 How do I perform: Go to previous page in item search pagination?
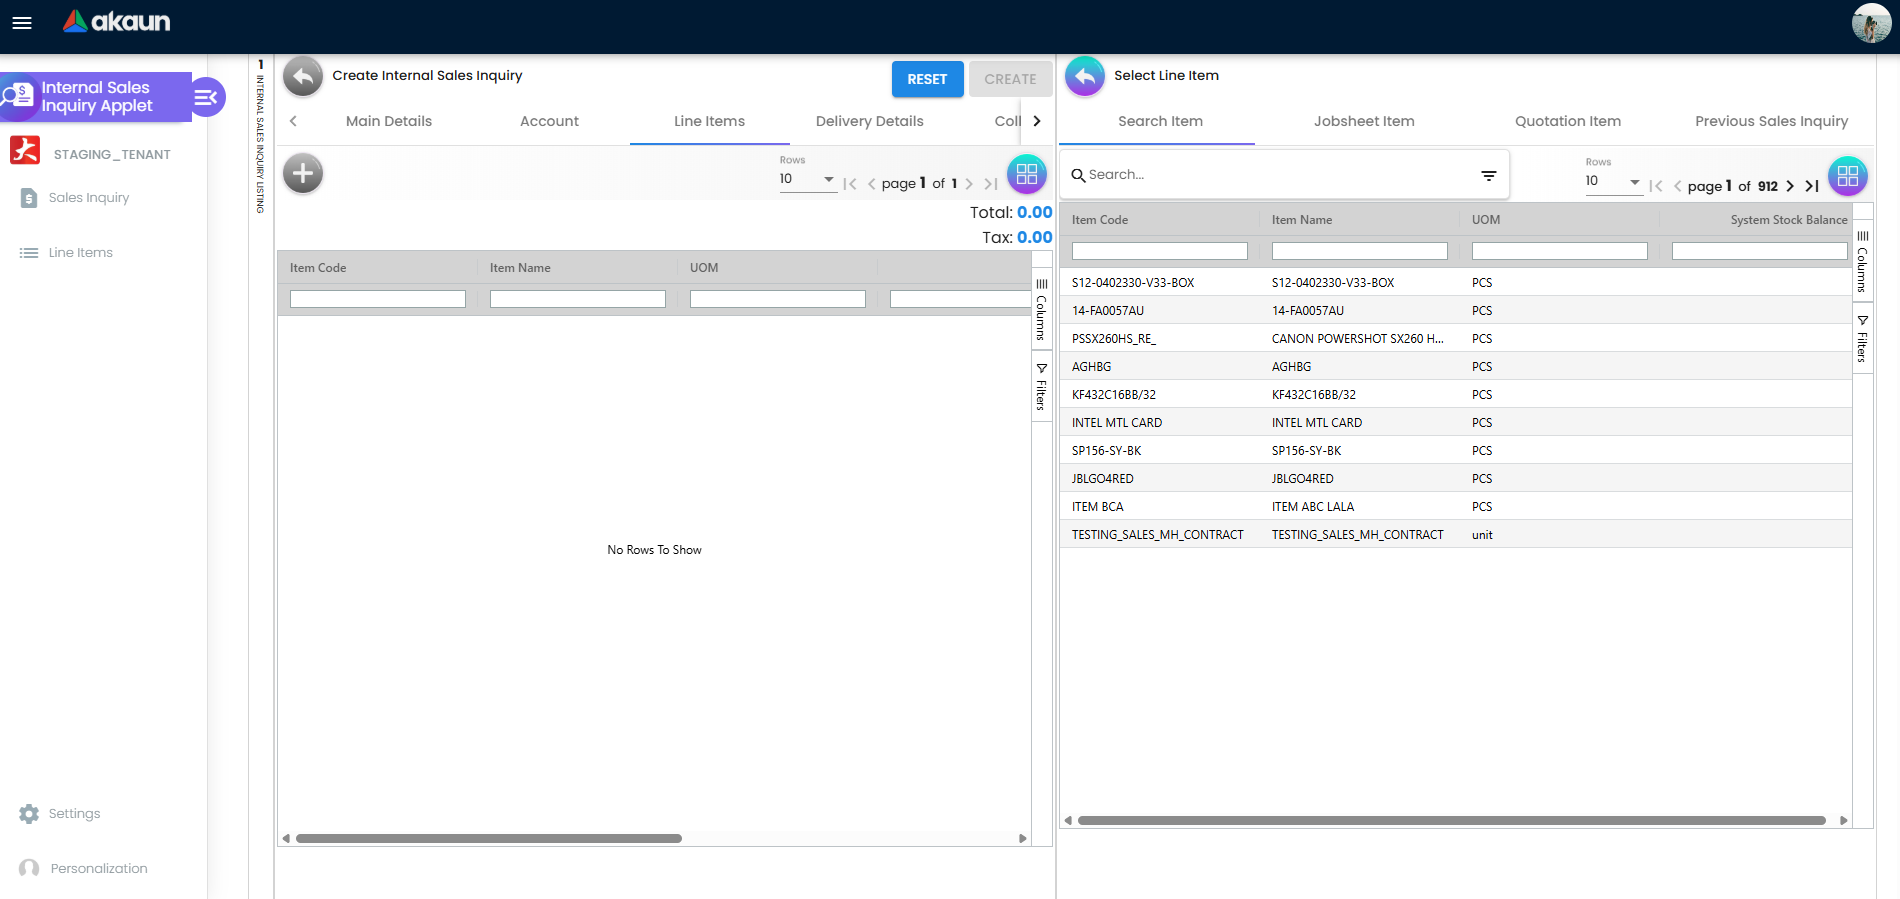point(1678,186)
